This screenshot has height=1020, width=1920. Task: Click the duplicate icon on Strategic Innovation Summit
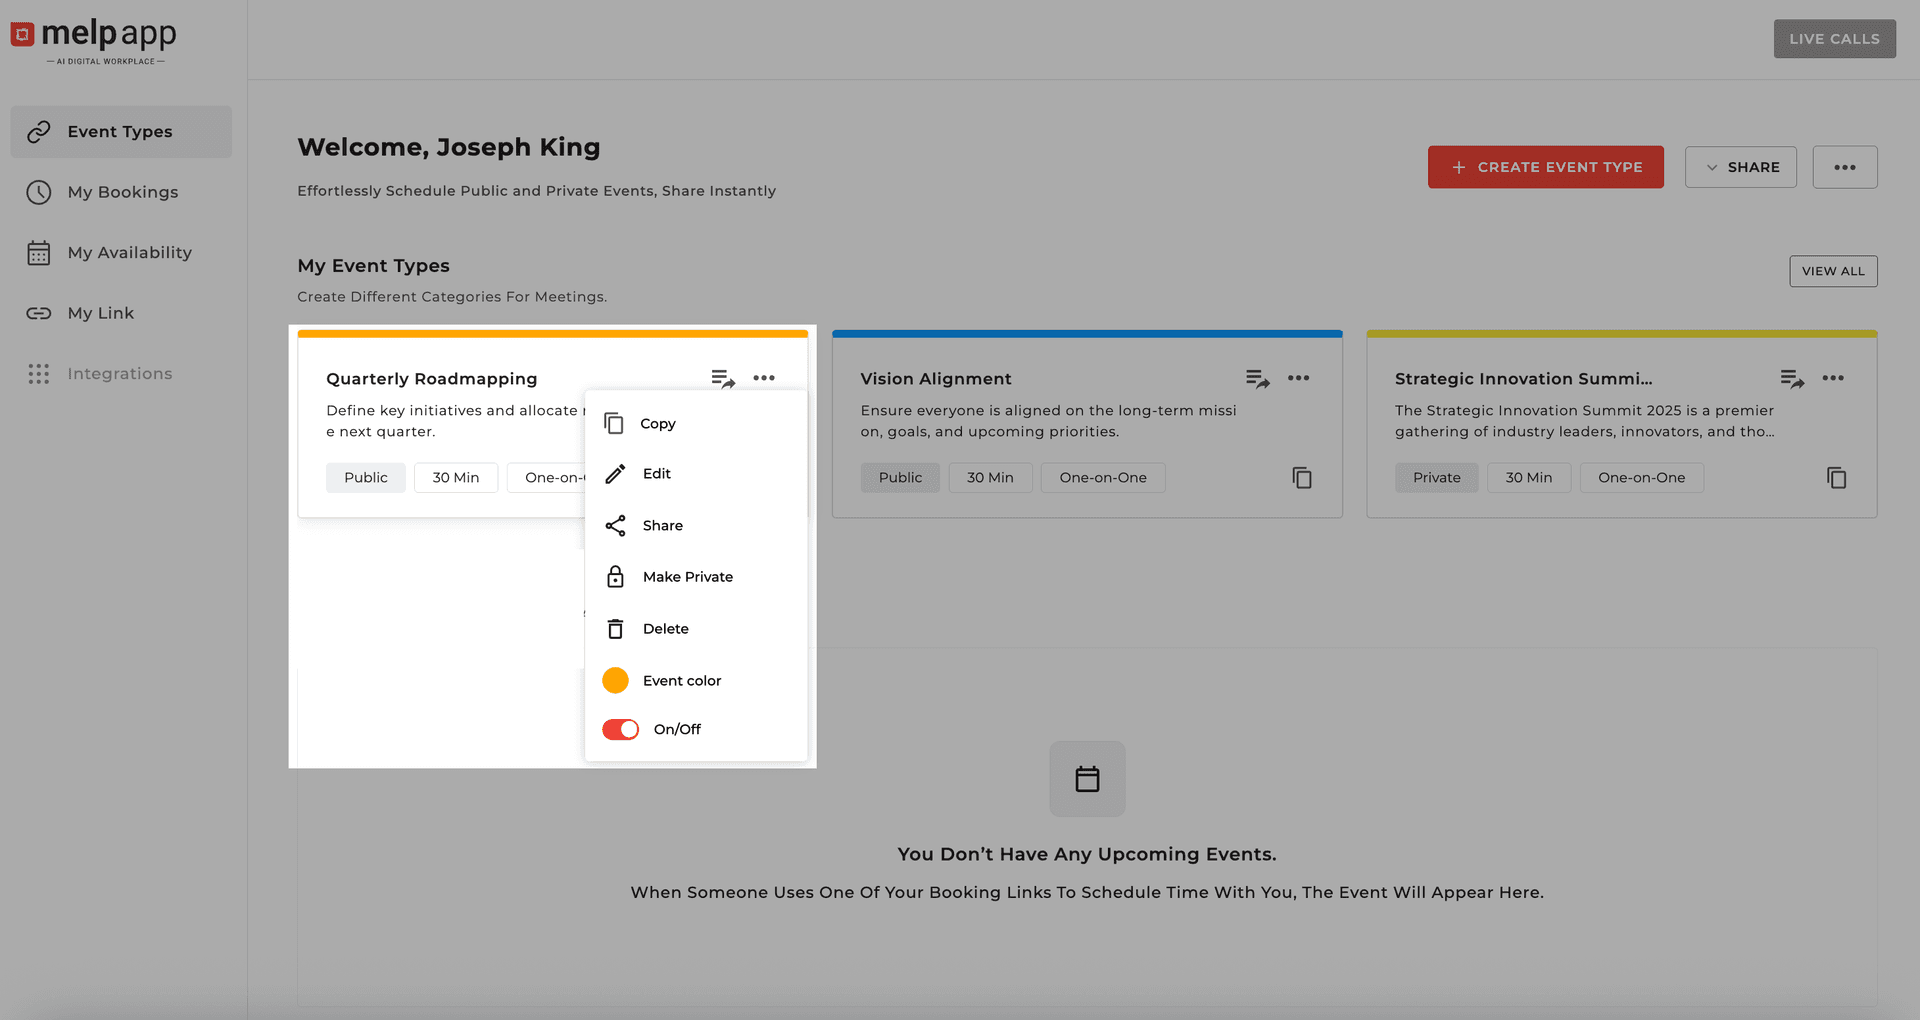coord(1836,478)
